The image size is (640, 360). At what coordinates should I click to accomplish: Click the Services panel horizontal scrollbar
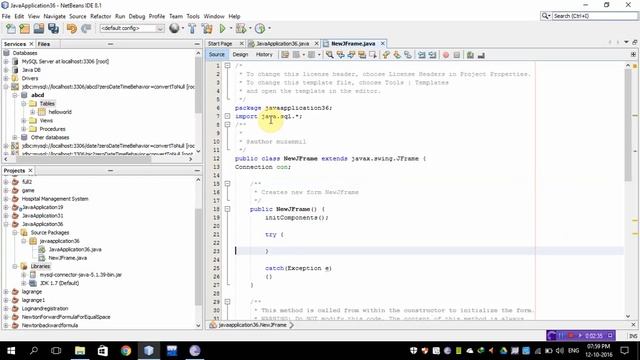tap(84, 160)
